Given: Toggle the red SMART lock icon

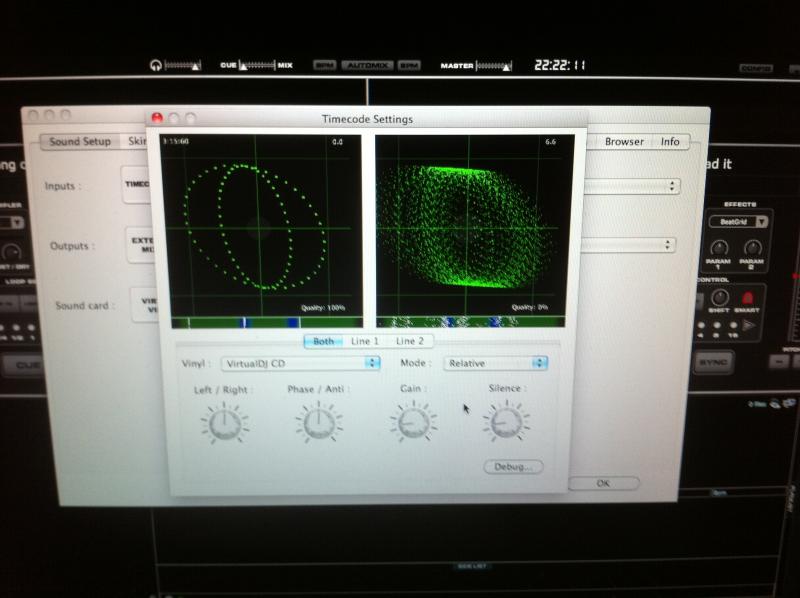Looking at the screenshot, I should [747, 298].
